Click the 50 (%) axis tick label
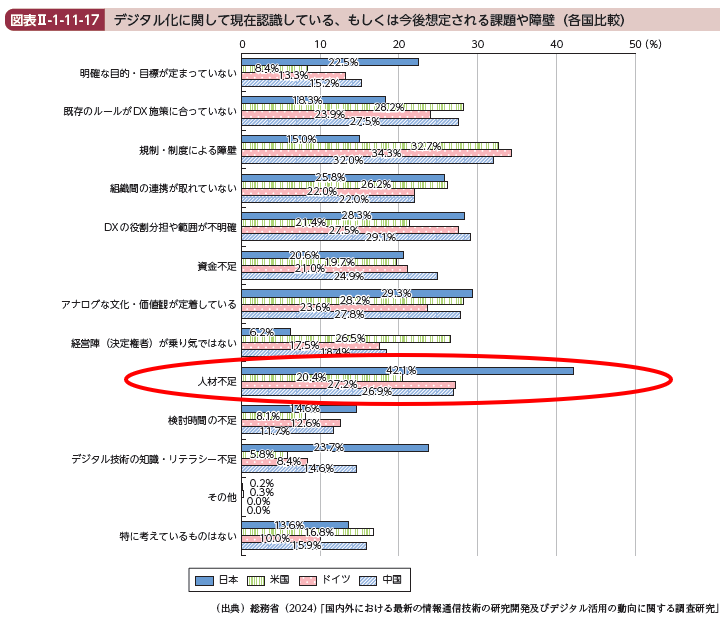 pos(645,44)
